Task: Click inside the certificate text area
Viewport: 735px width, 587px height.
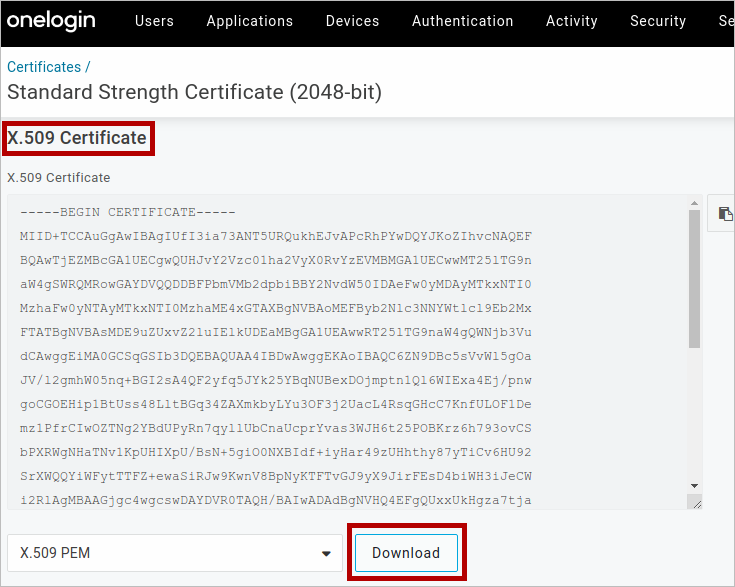Action: (340, 350)
